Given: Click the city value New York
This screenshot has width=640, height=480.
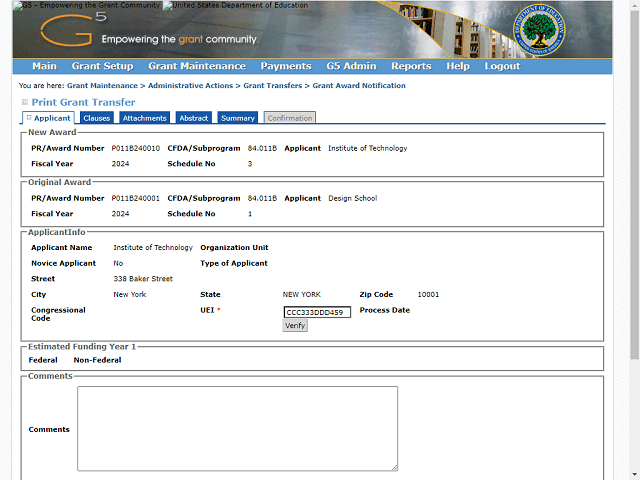Looking at the screenshot, I should (x=130, y=294).
